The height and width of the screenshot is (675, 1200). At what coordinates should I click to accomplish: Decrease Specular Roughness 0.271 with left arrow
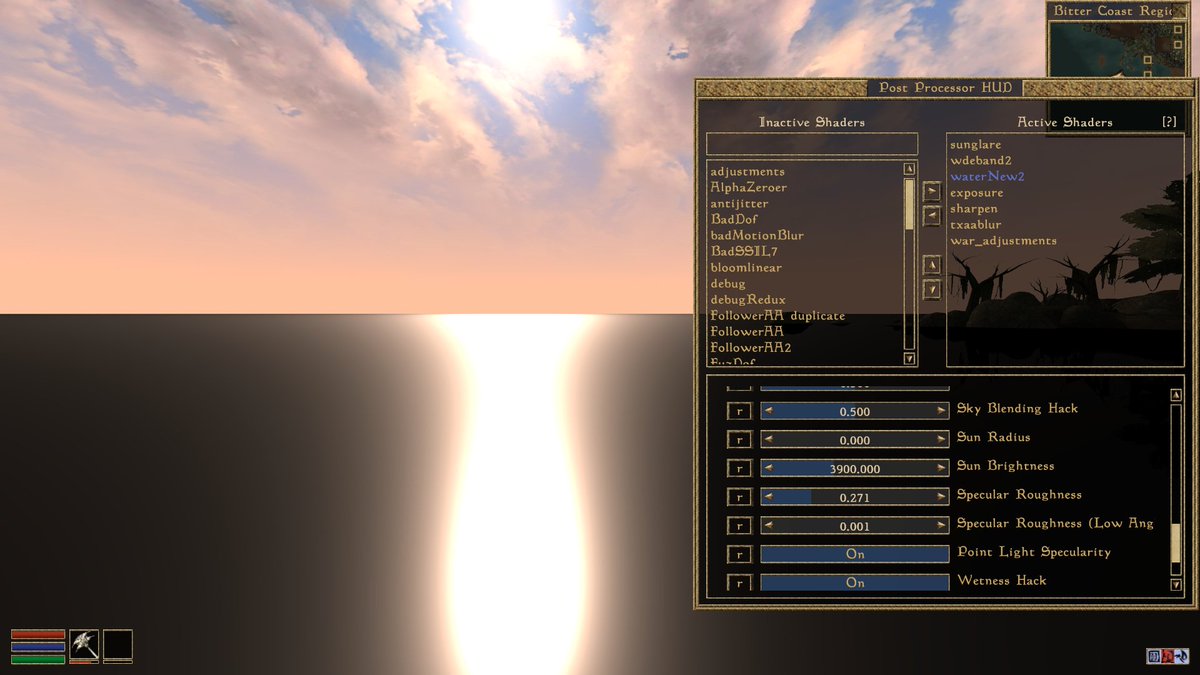(x=767, y=497)
